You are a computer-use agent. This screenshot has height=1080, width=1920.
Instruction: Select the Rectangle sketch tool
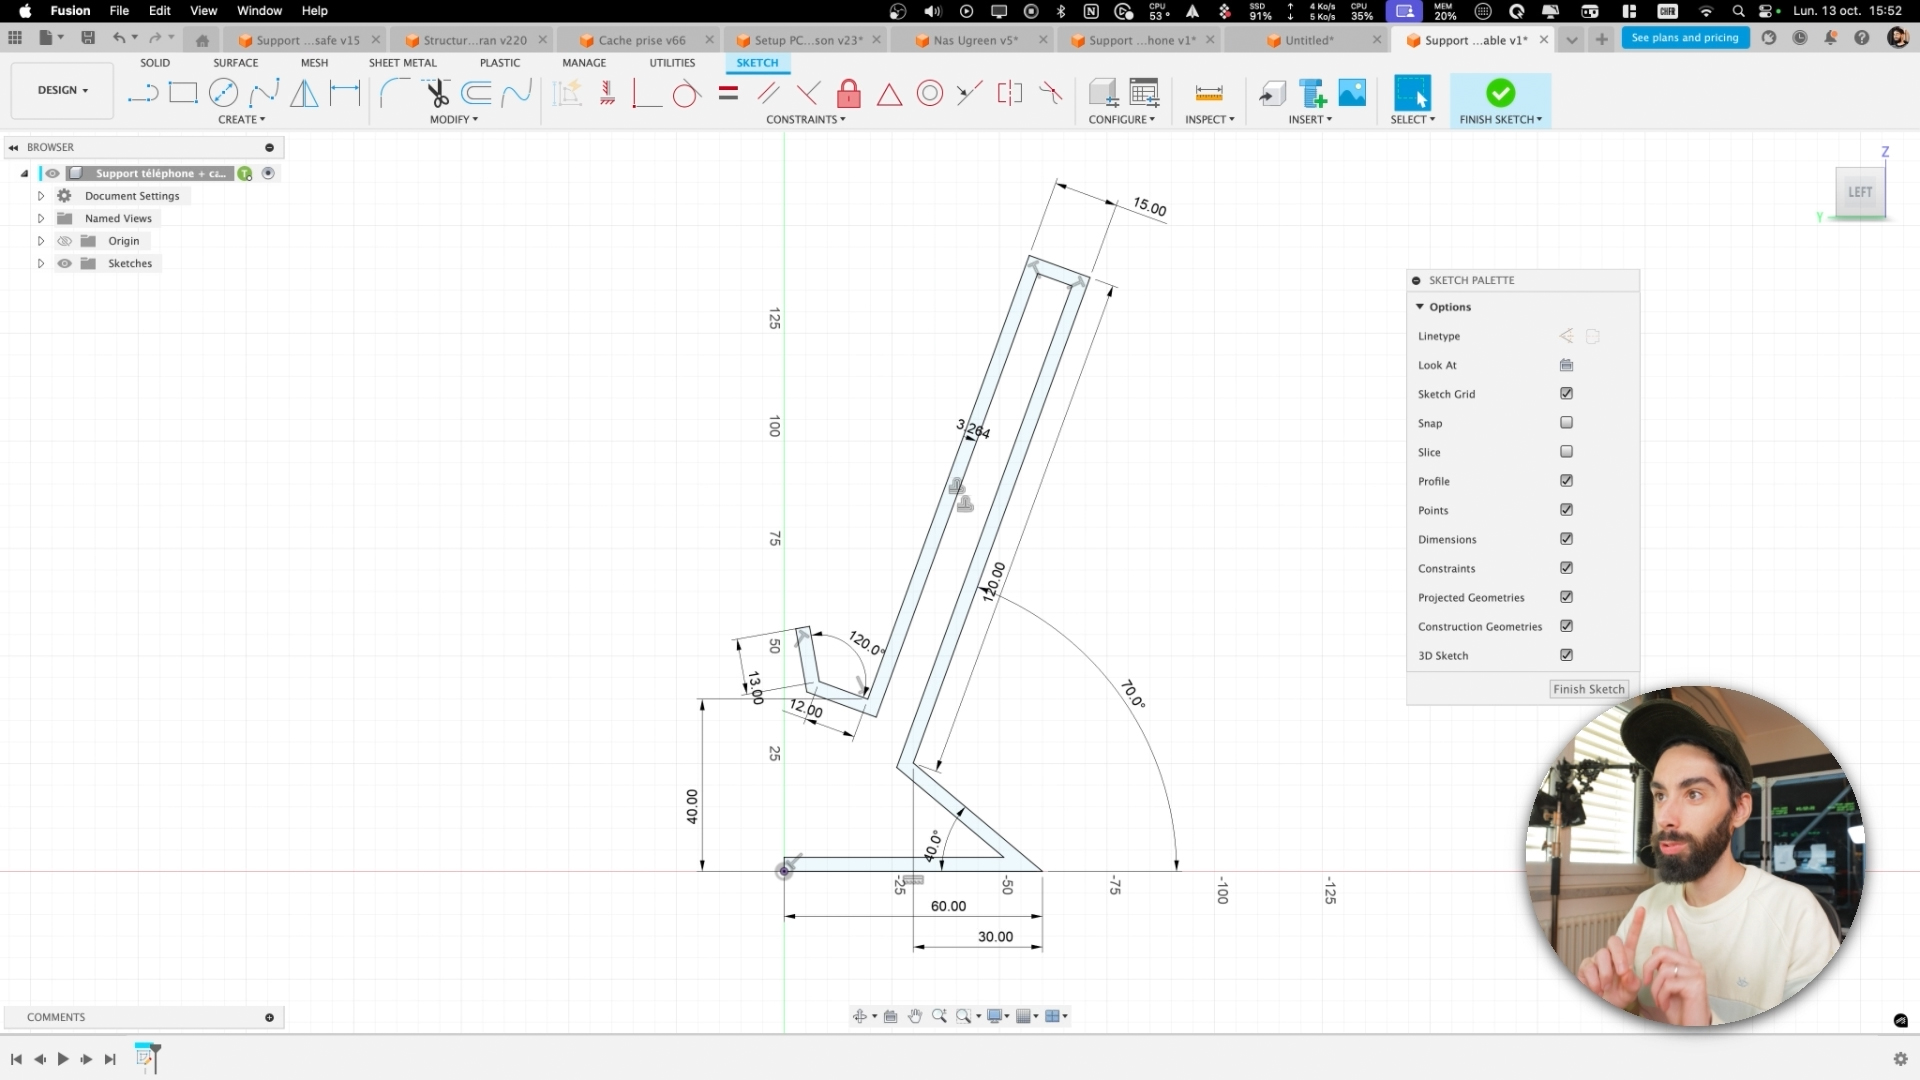[183, 93]
